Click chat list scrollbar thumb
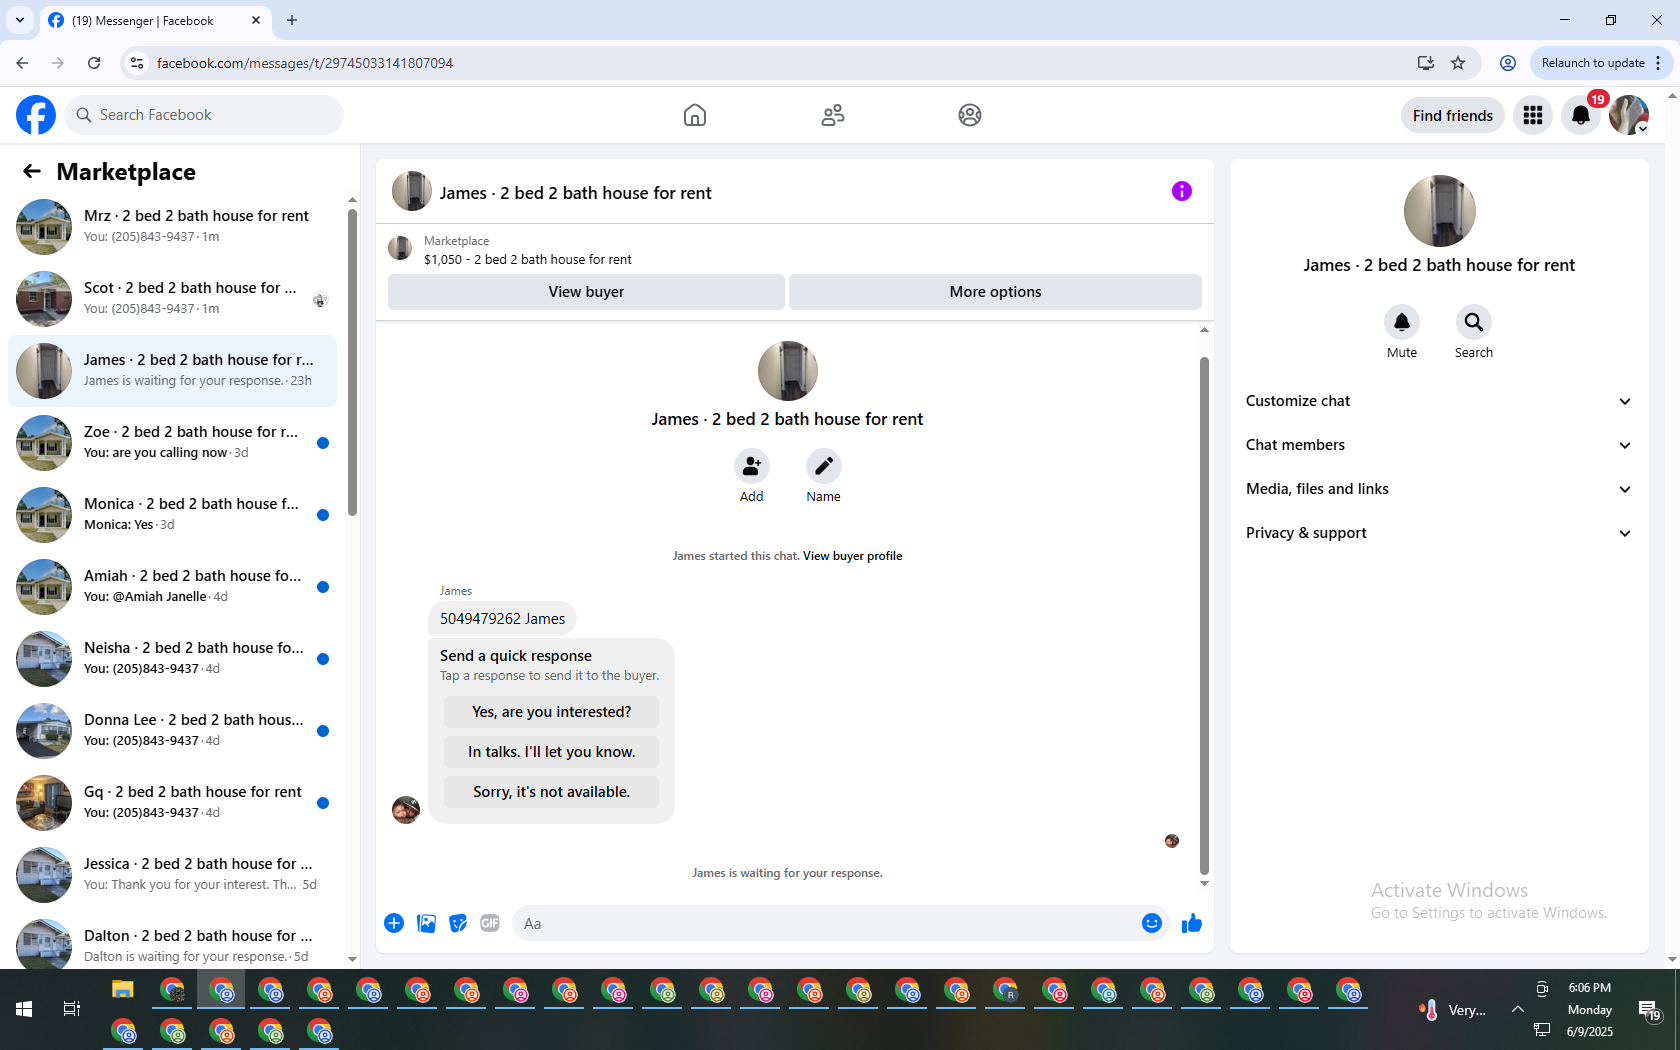Viewport: 1680px width, 1050px height. pos(352,362)
